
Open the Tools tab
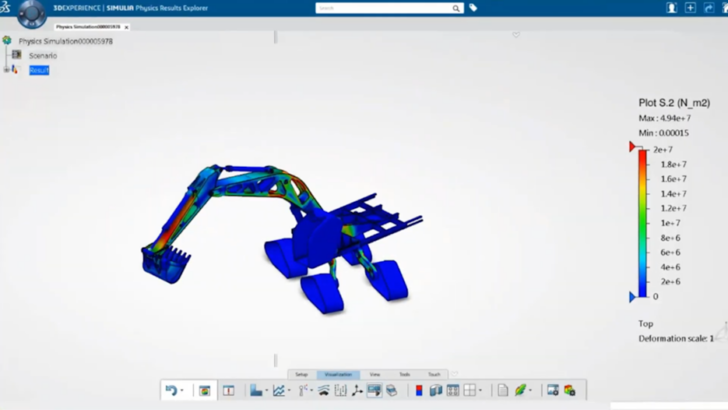pos(405,374)
